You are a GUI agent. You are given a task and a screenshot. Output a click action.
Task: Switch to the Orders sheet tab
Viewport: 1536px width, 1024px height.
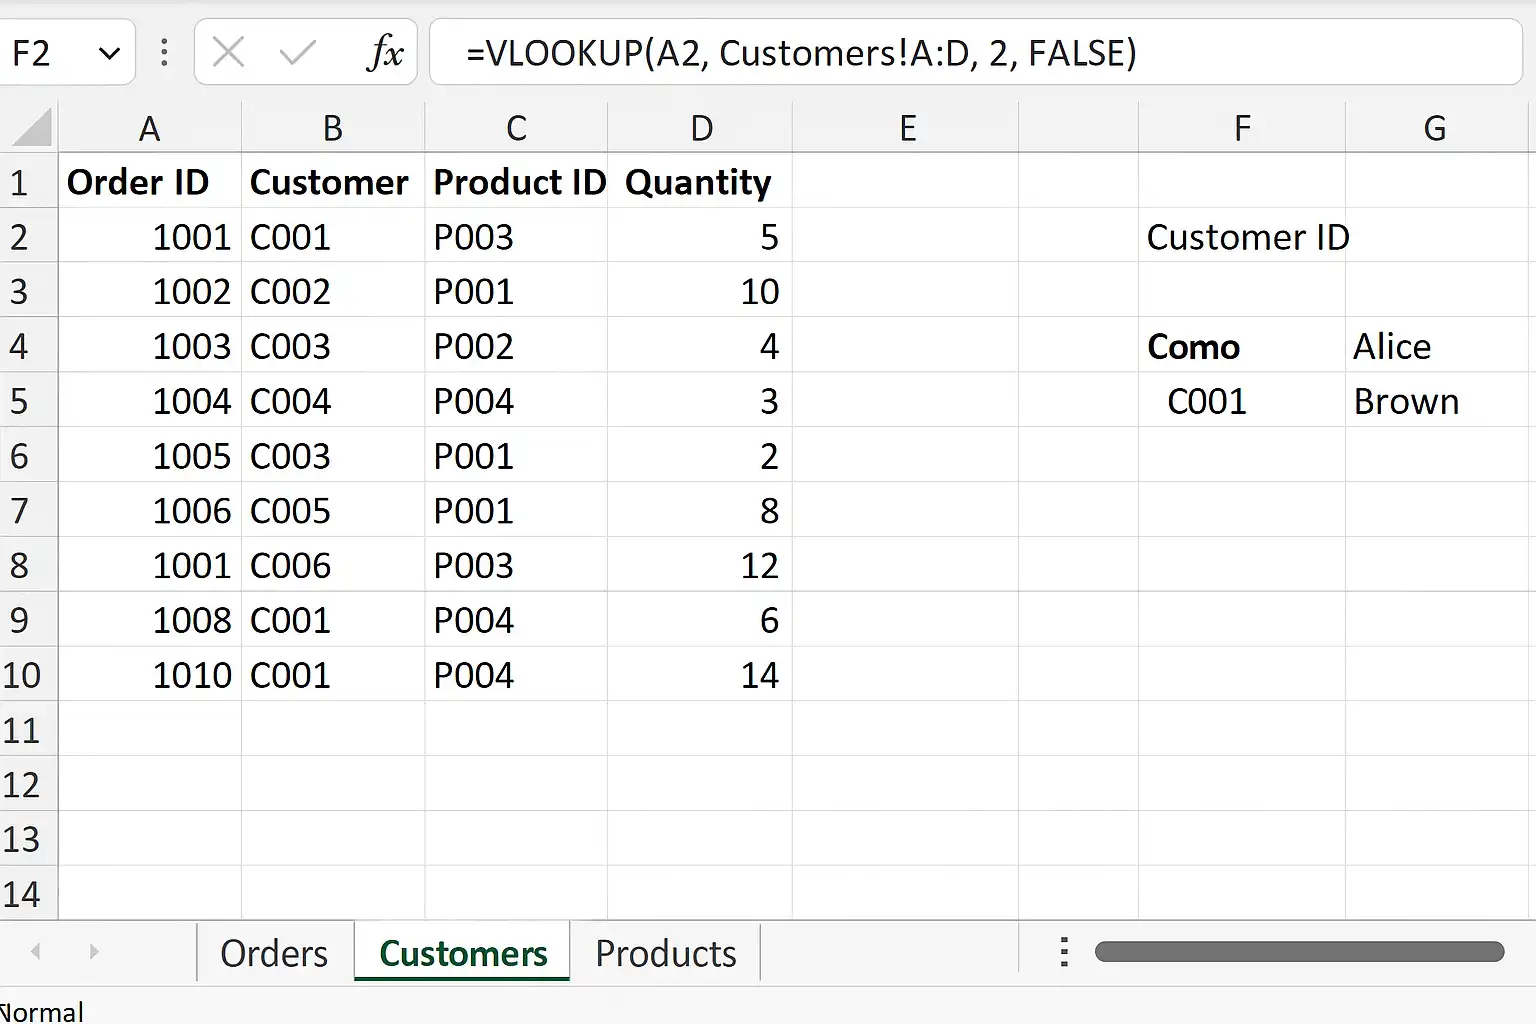(274, 953)
